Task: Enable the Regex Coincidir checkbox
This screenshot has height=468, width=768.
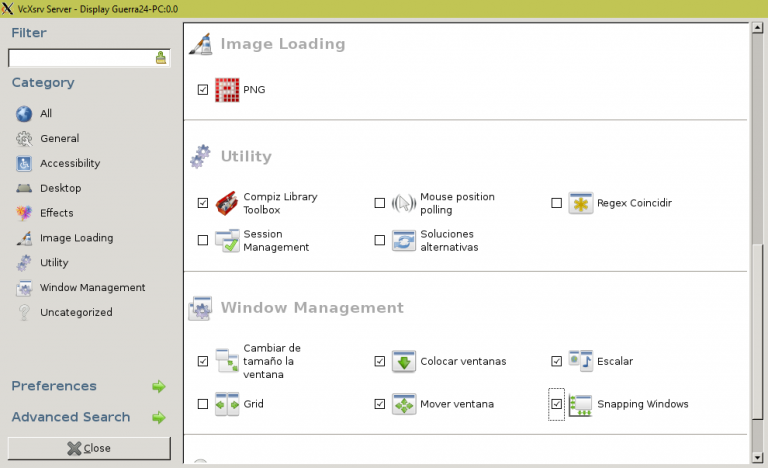Action: 557,203
